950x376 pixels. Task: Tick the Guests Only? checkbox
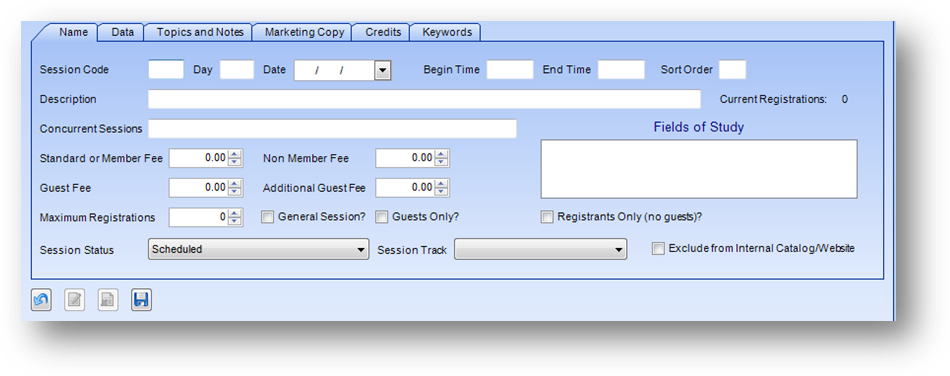tap(382, 217)
